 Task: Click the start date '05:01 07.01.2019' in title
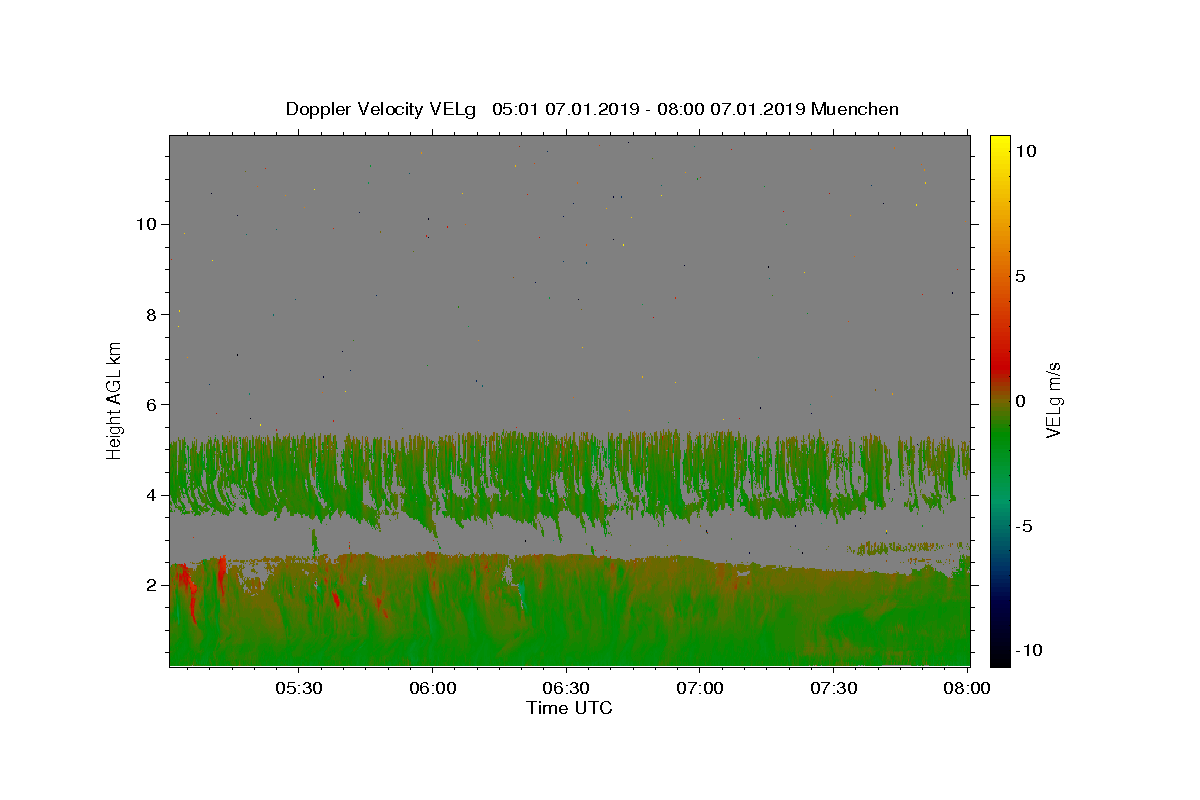pyautogui.click(x=564, y=109)
